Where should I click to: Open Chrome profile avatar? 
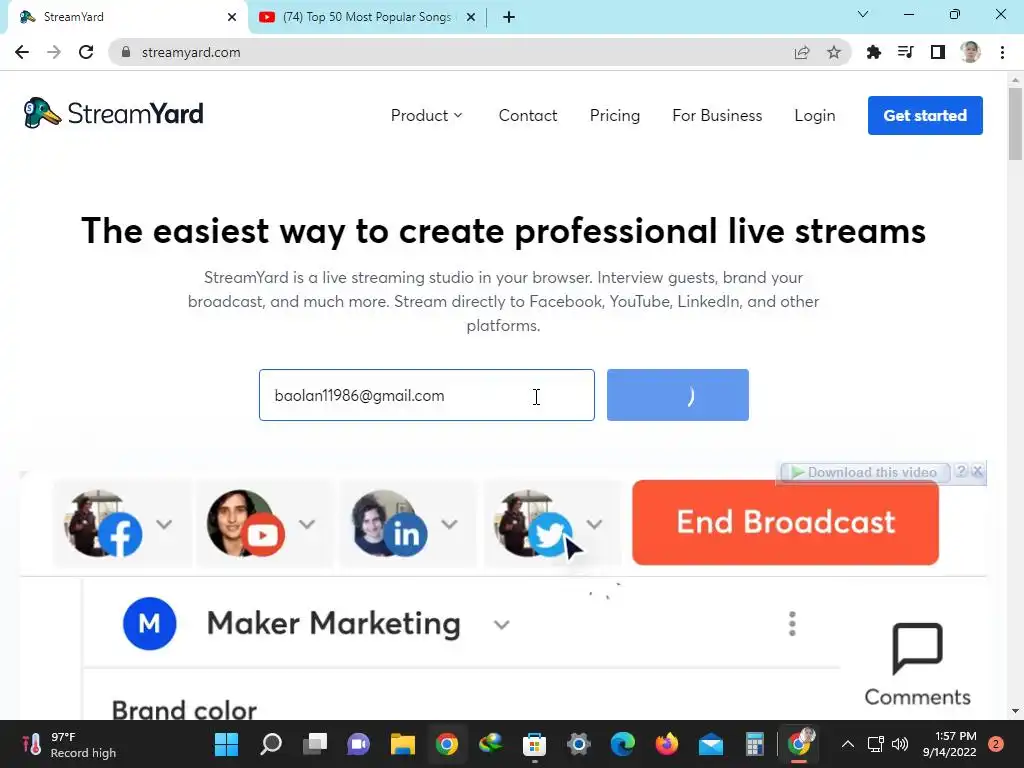970,52
